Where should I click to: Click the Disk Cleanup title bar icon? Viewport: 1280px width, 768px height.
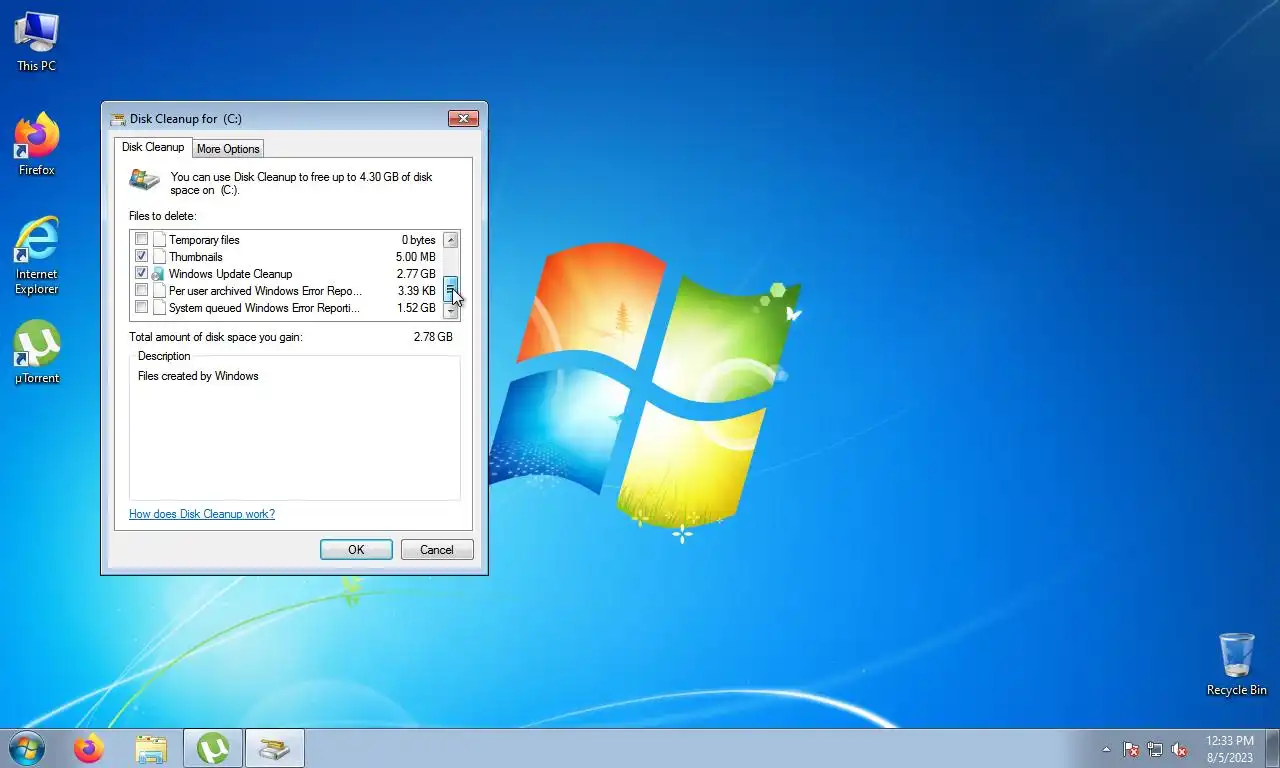[118, 119]
